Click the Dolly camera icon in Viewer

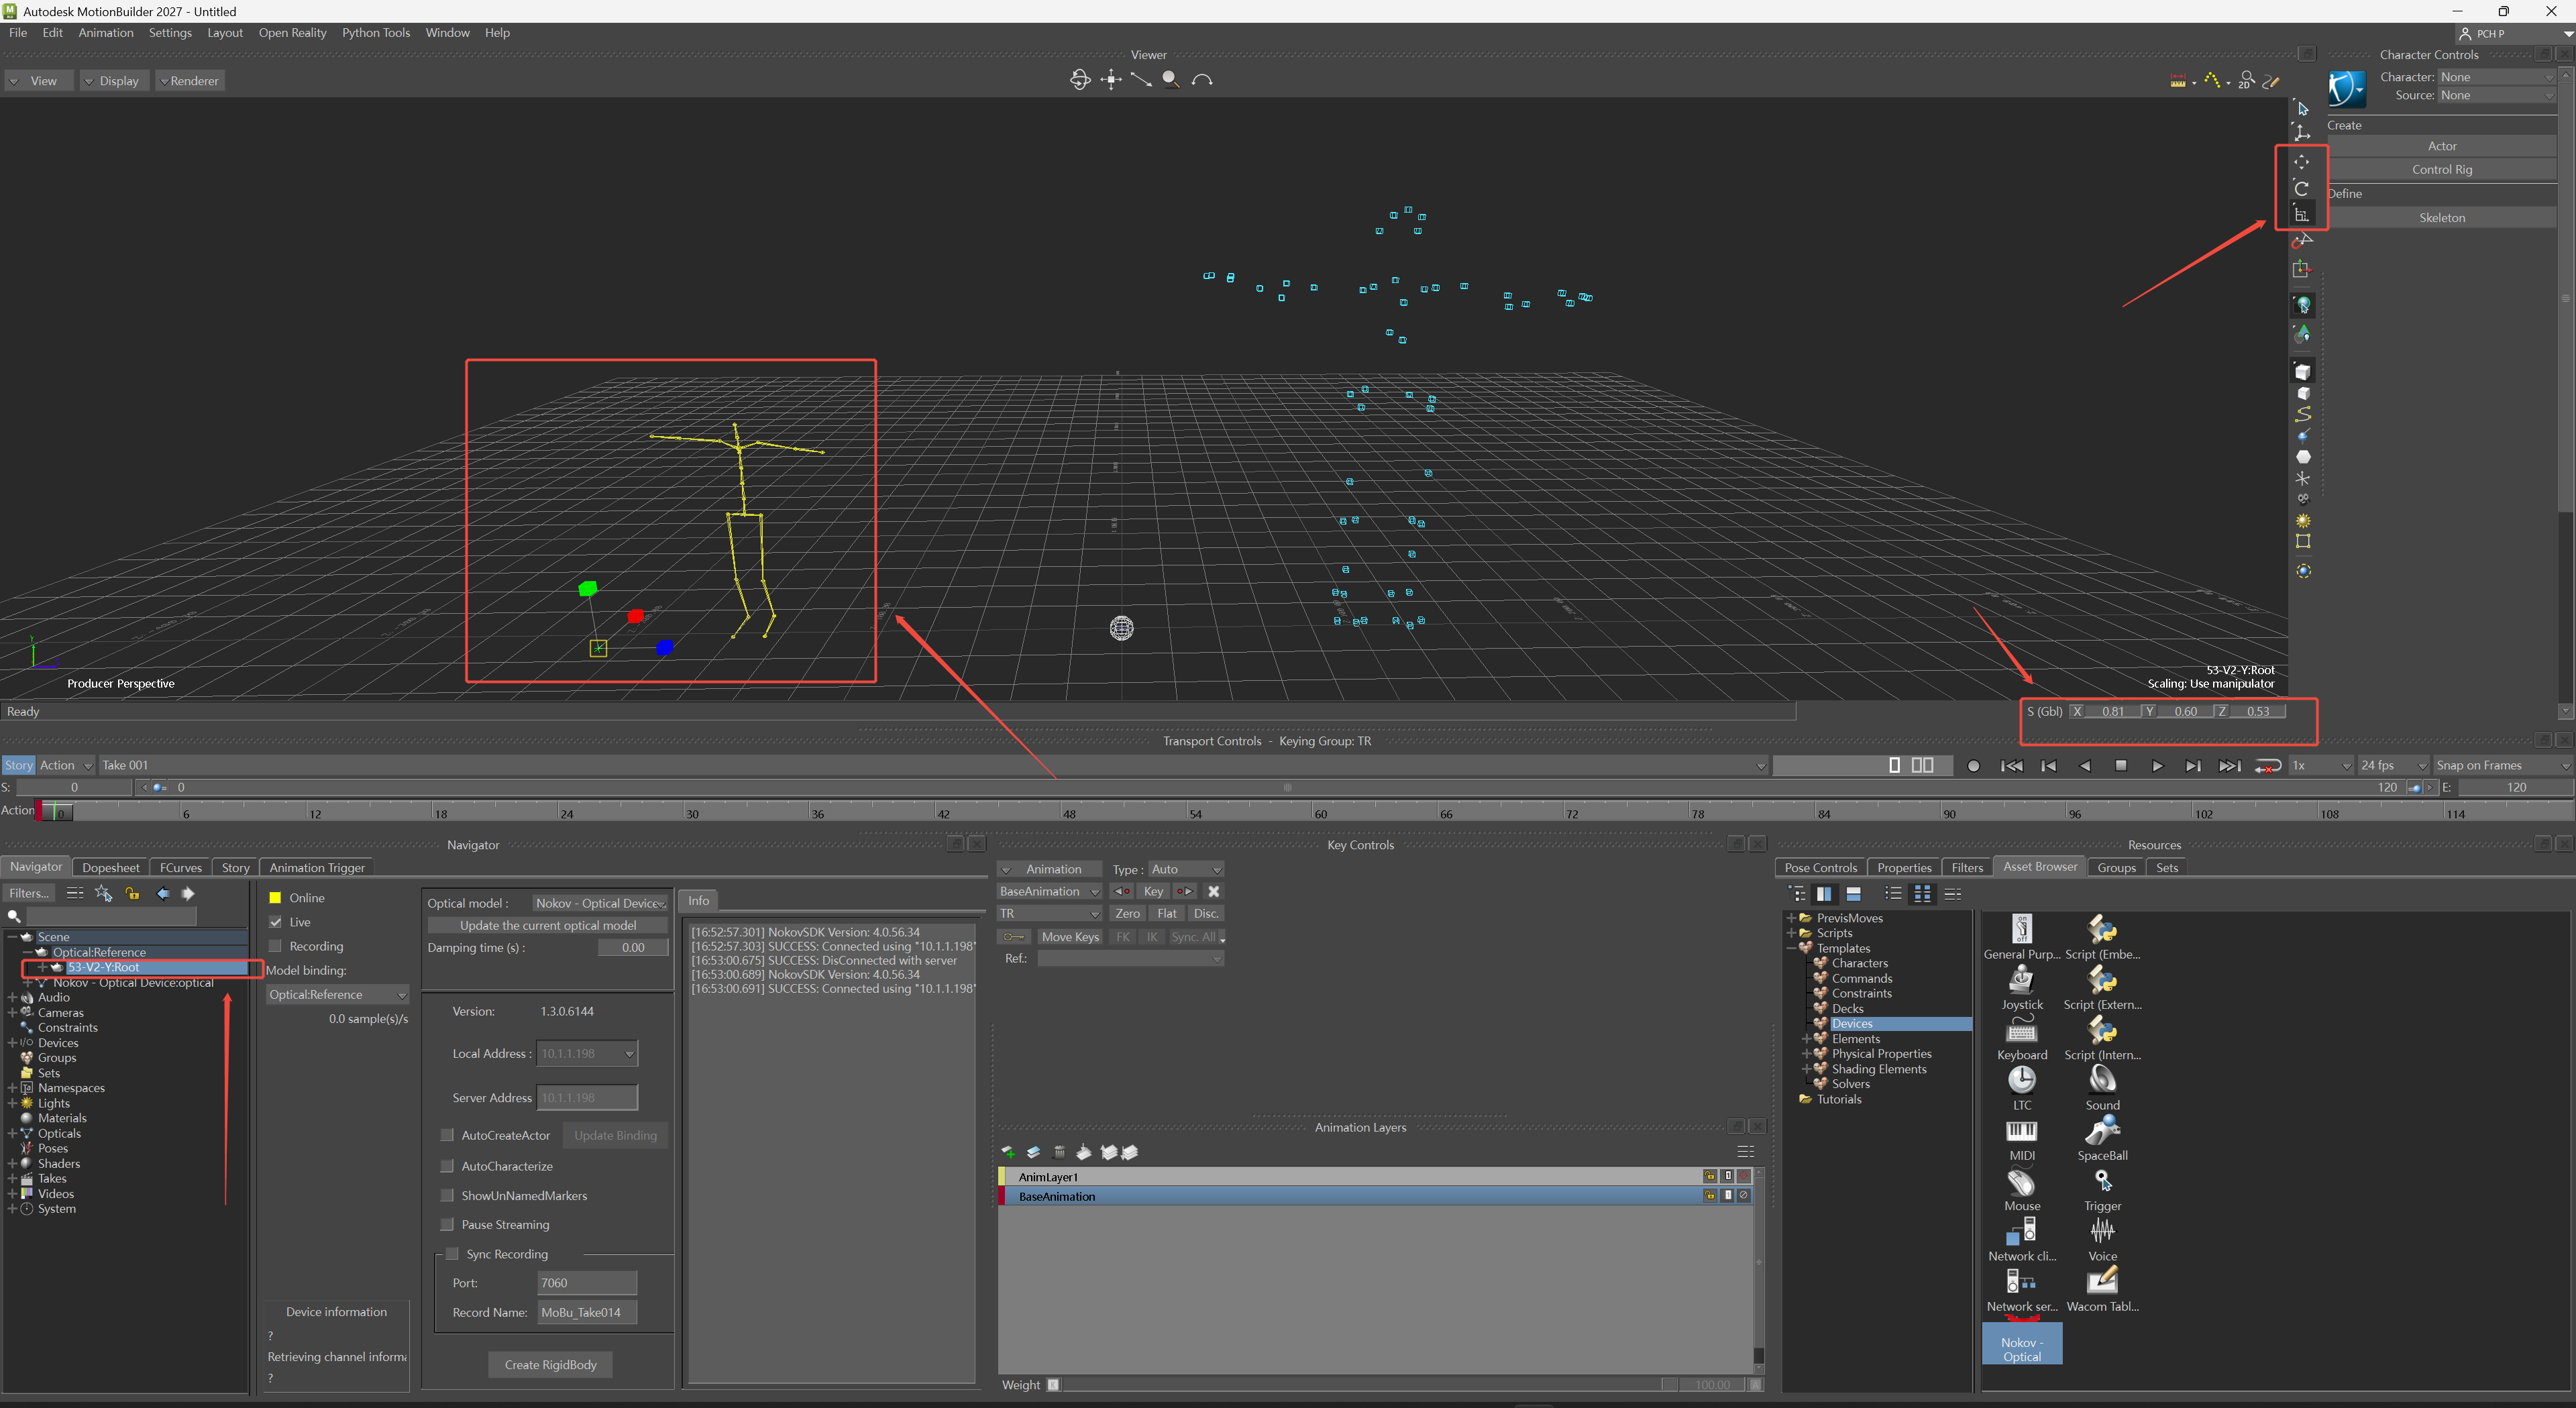(1141, 80)
